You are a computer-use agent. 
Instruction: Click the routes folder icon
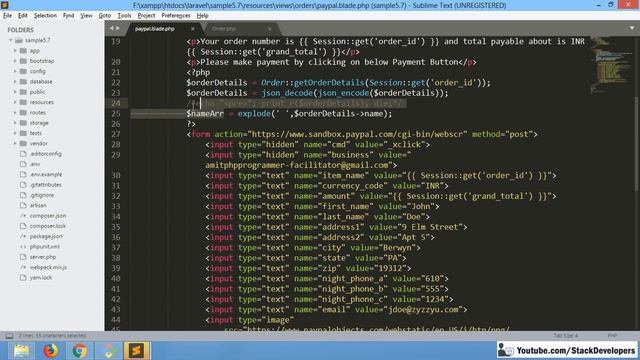[23, 112]
